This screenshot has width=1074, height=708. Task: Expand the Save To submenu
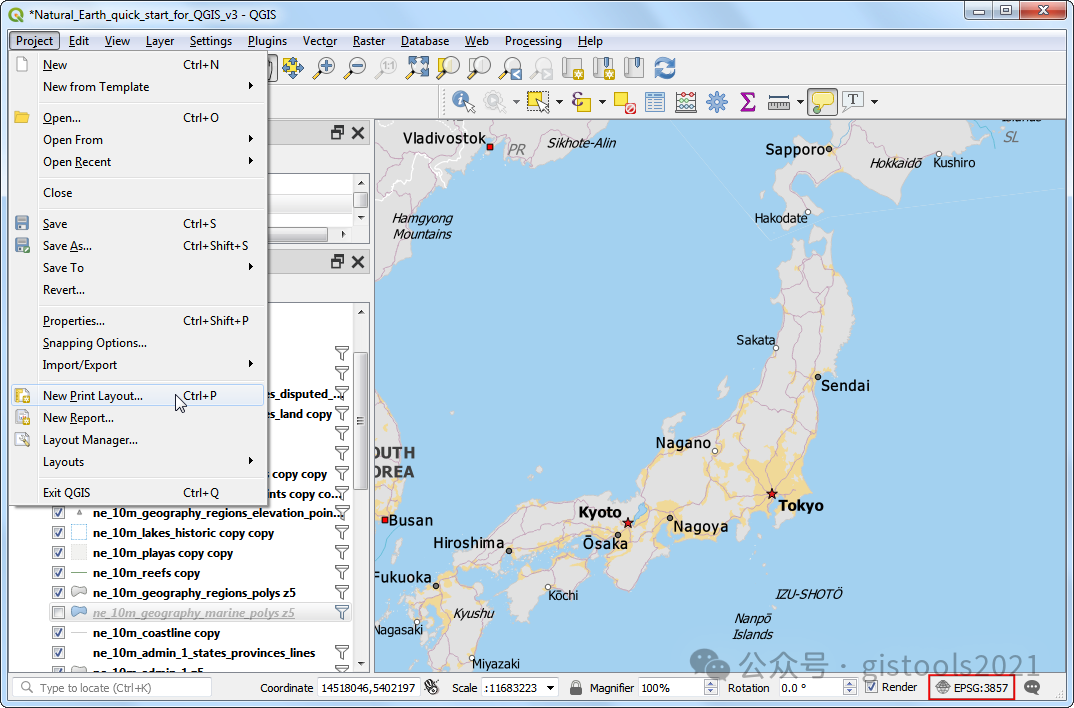click(138, 268)
